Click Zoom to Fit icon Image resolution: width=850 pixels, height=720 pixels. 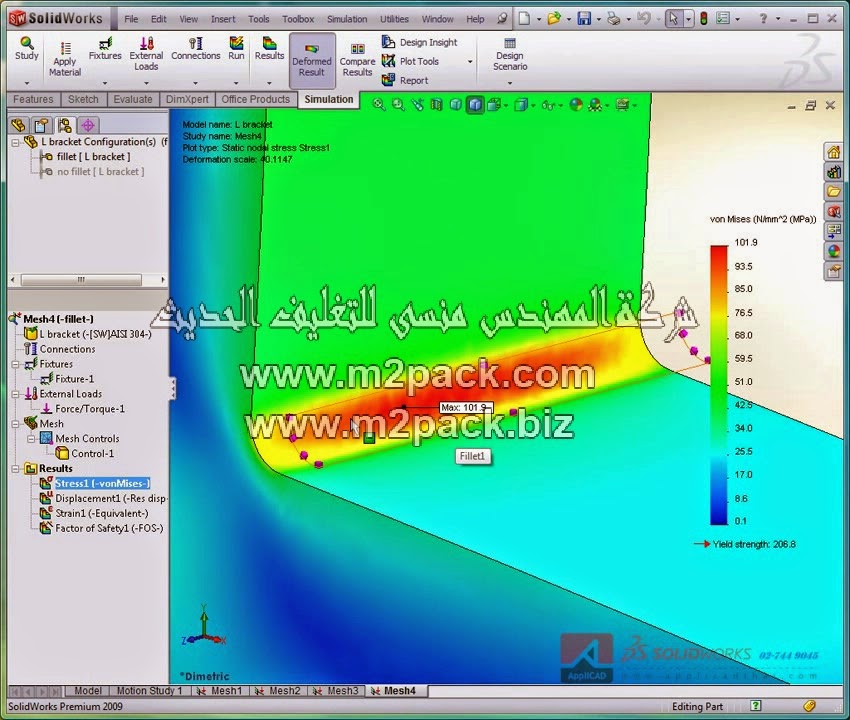coord(379,105)
